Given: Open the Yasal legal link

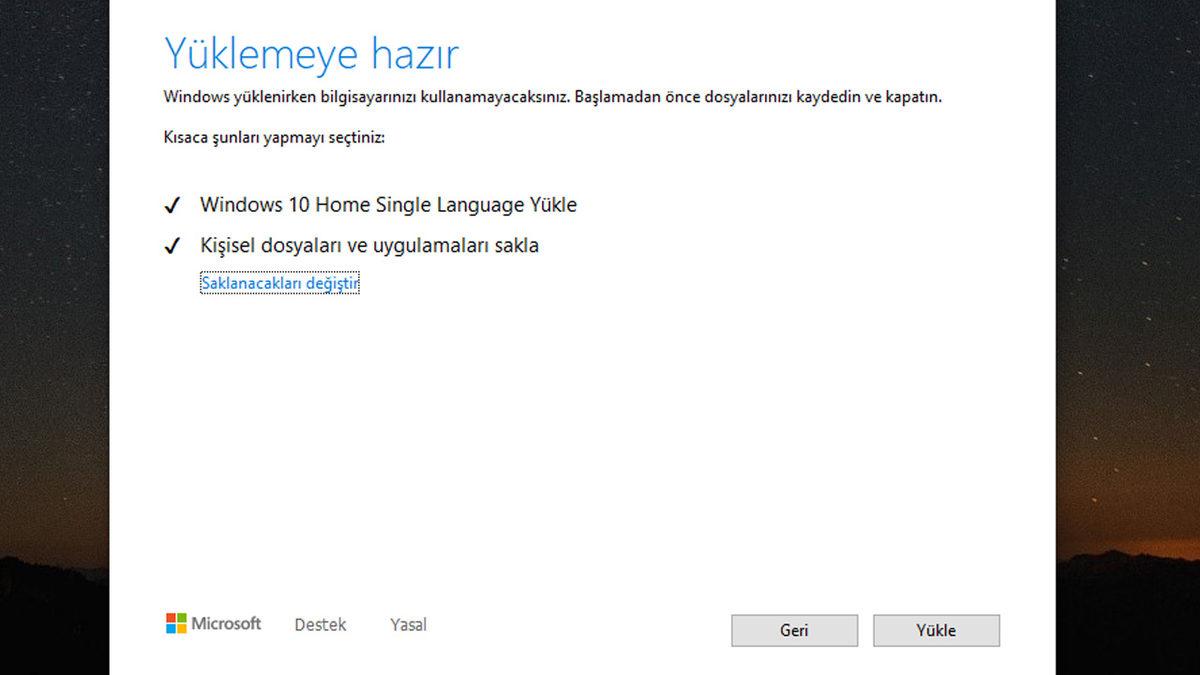Looking at the screenshot, I should (x=408, y=624).
